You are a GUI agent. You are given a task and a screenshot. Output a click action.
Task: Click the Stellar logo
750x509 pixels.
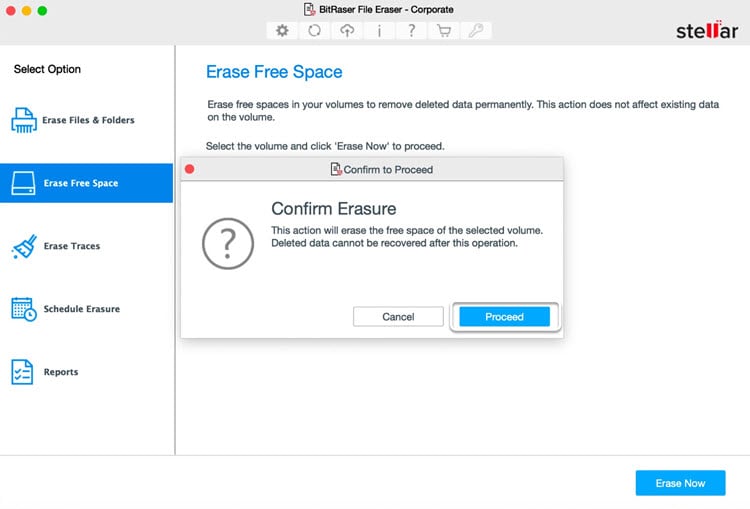706,30
